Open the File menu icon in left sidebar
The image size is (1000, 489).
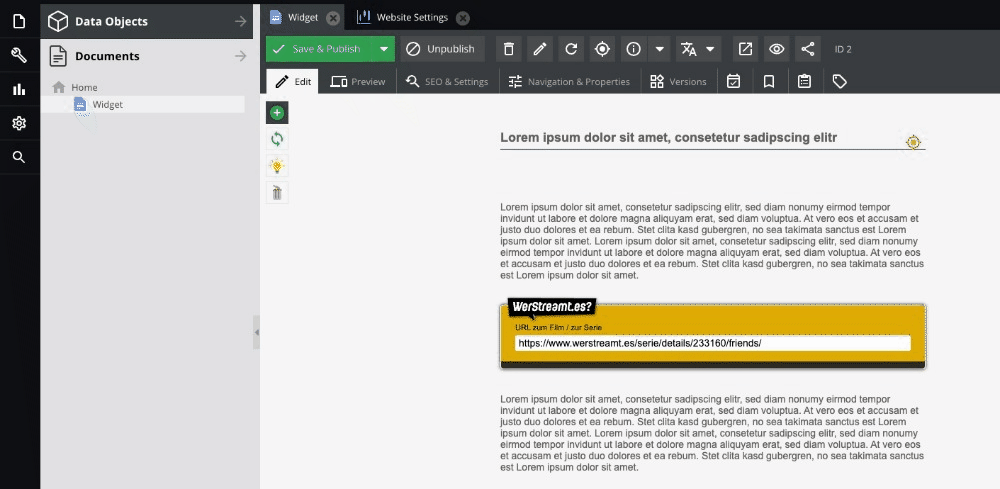(19, 22)
